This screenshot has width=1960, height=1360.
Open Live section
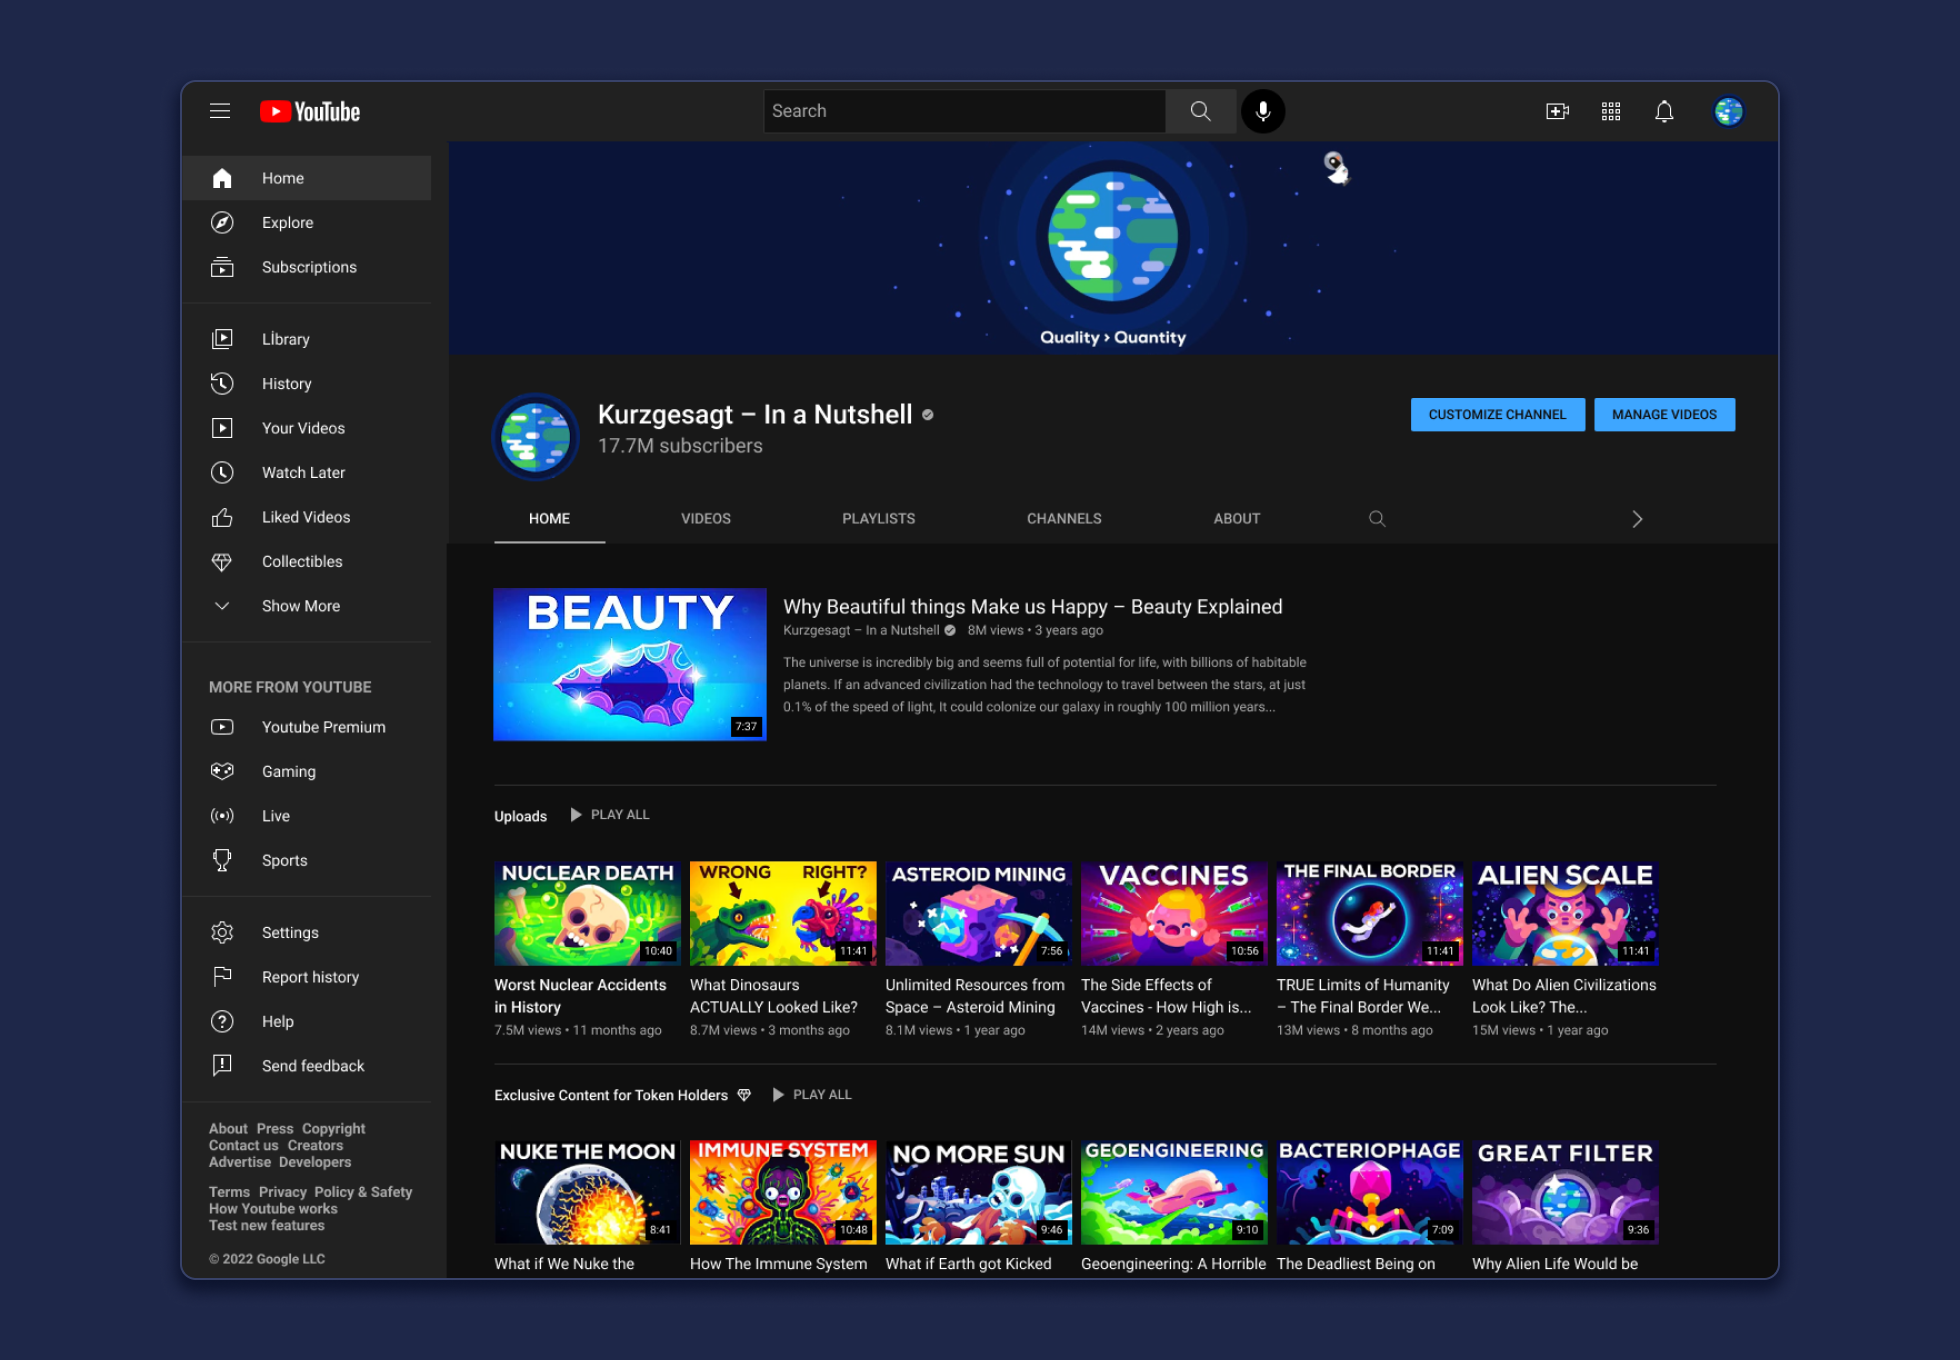tap(307, 816)
